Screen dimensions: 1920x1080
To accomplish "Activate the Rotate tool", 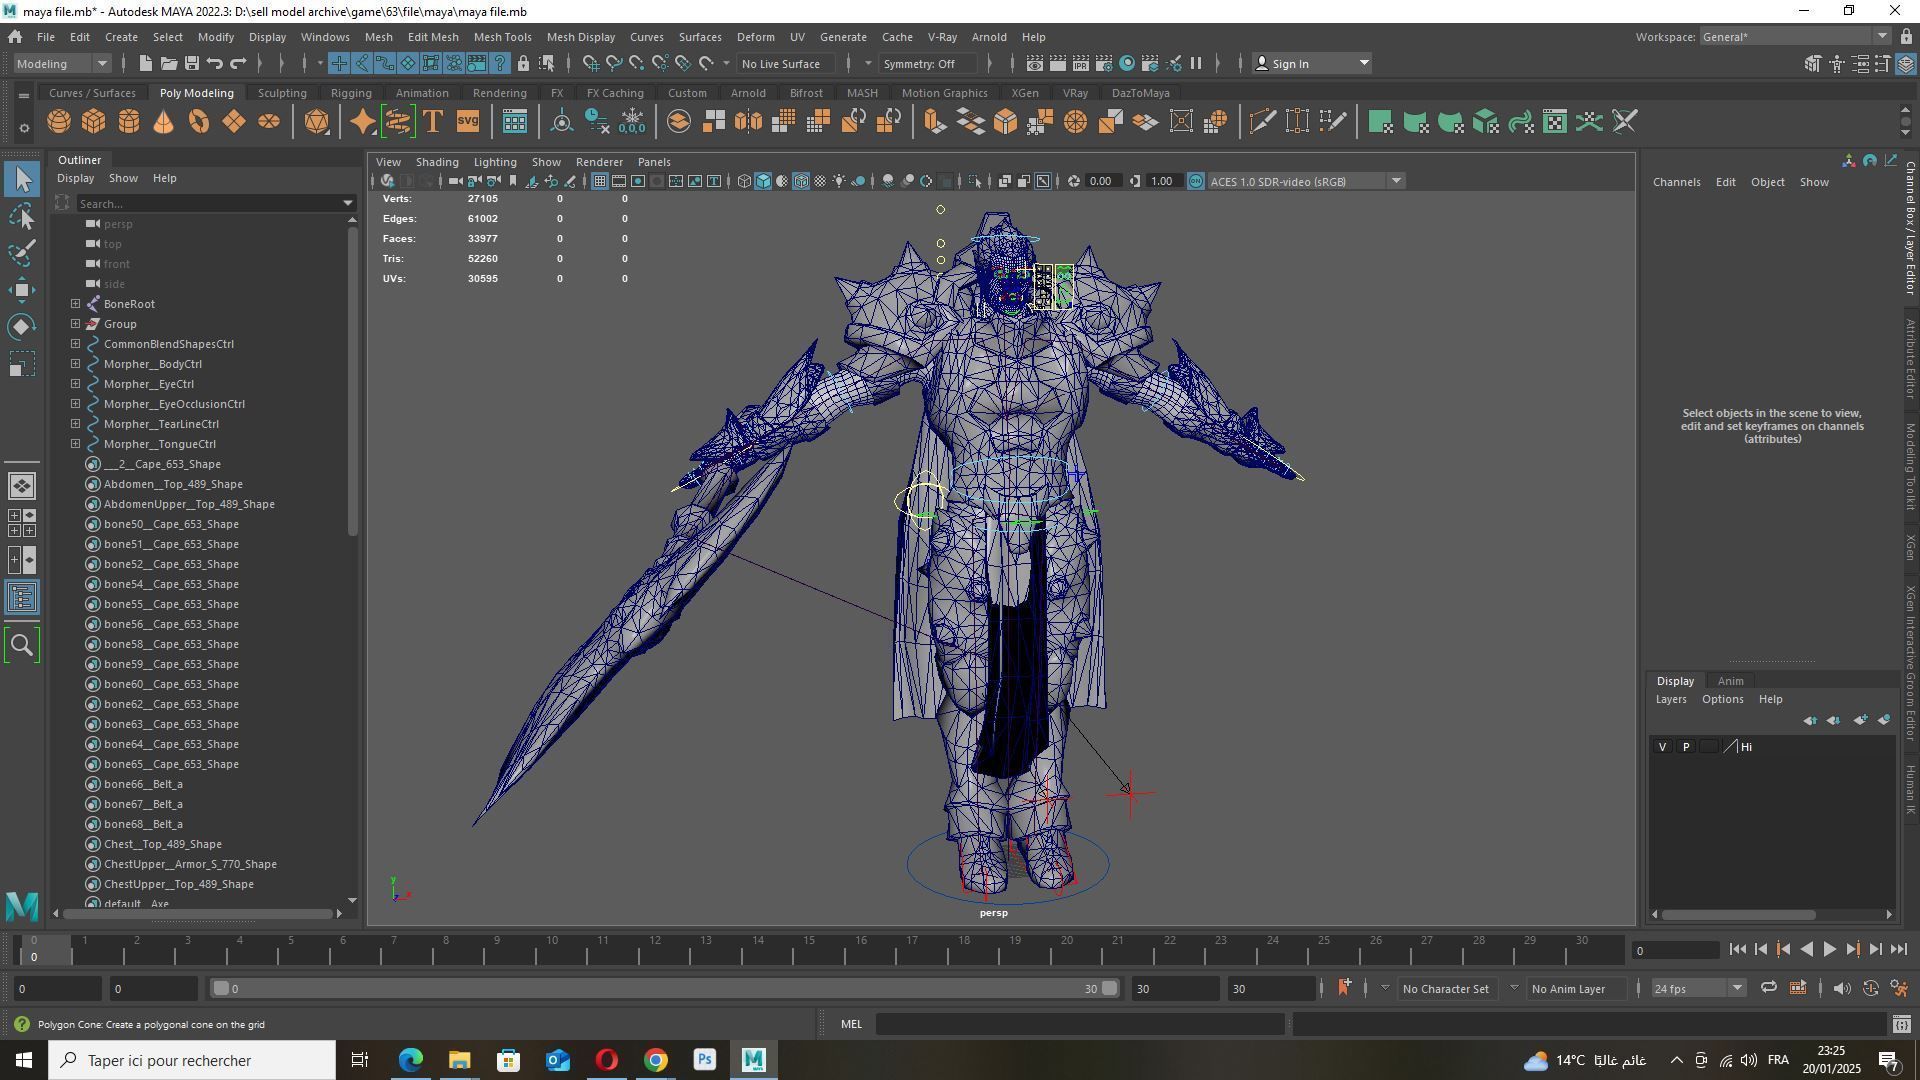I will coord(22,327).
